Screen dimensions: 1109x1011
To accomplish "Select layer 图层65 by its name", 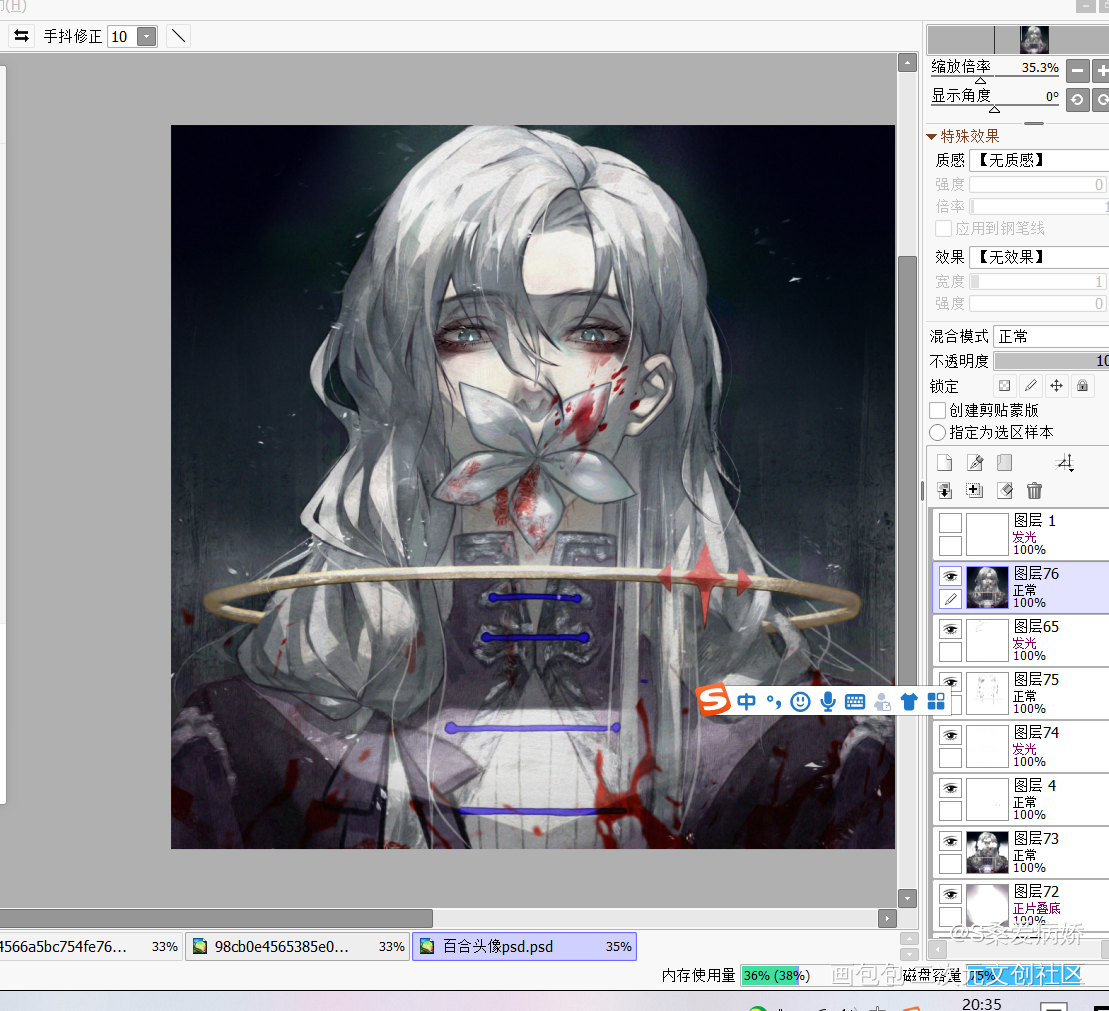I will tap(1036, 626).
